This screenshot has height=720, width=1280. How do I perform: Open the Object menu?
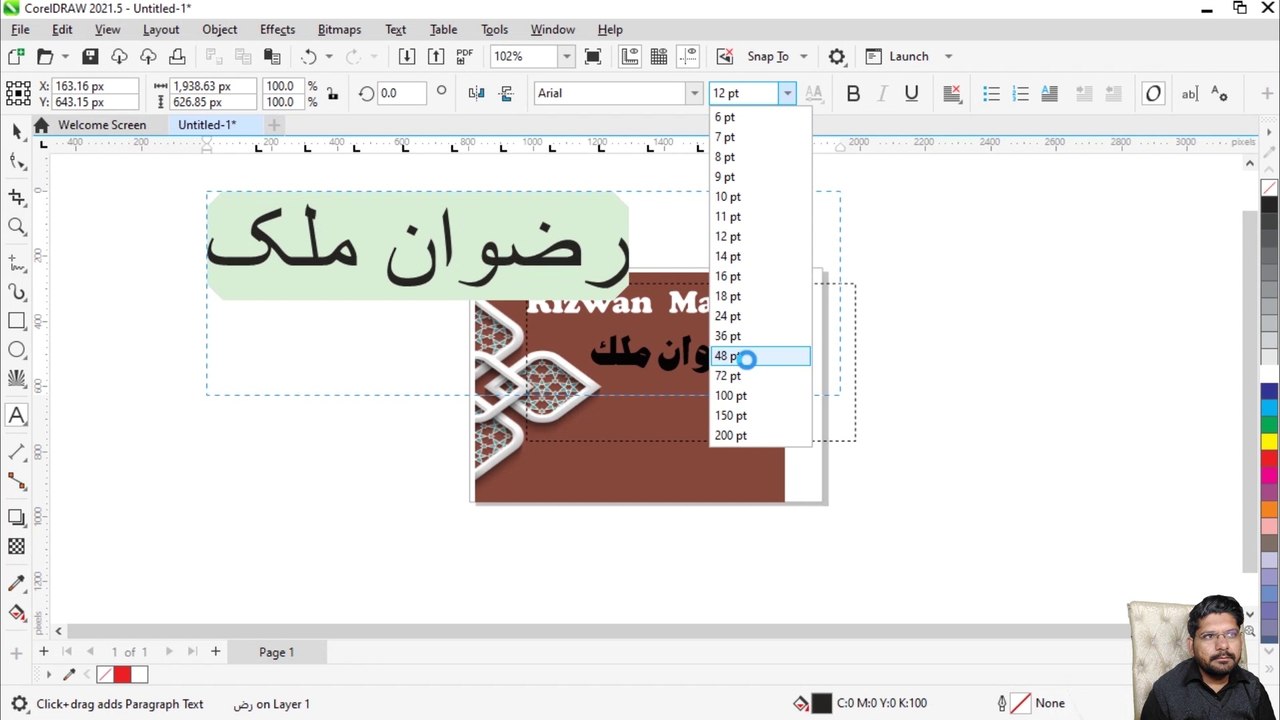point(219,29)
